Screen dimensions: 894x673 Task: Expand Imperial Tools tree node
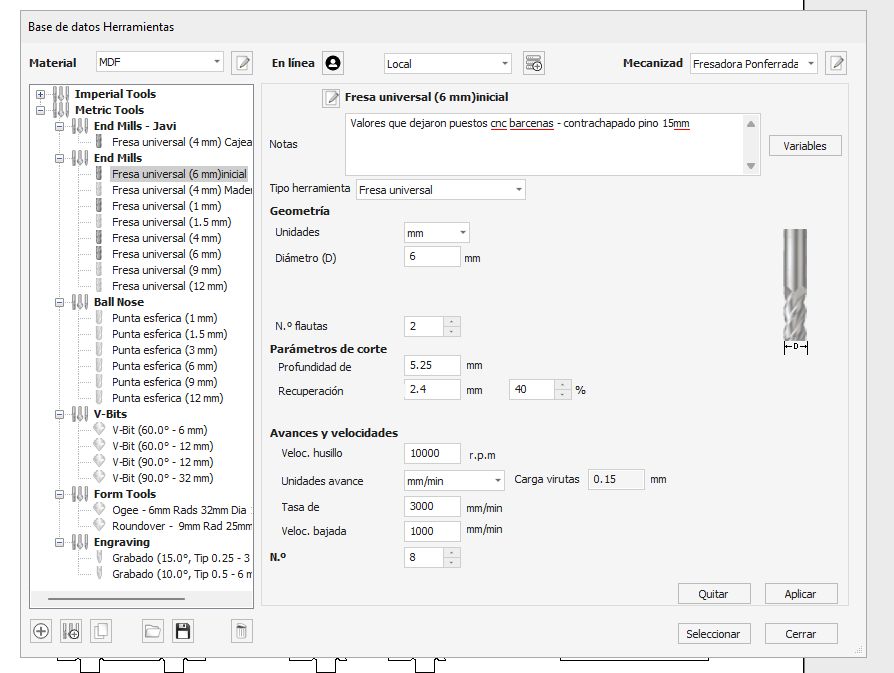[40, 94]
